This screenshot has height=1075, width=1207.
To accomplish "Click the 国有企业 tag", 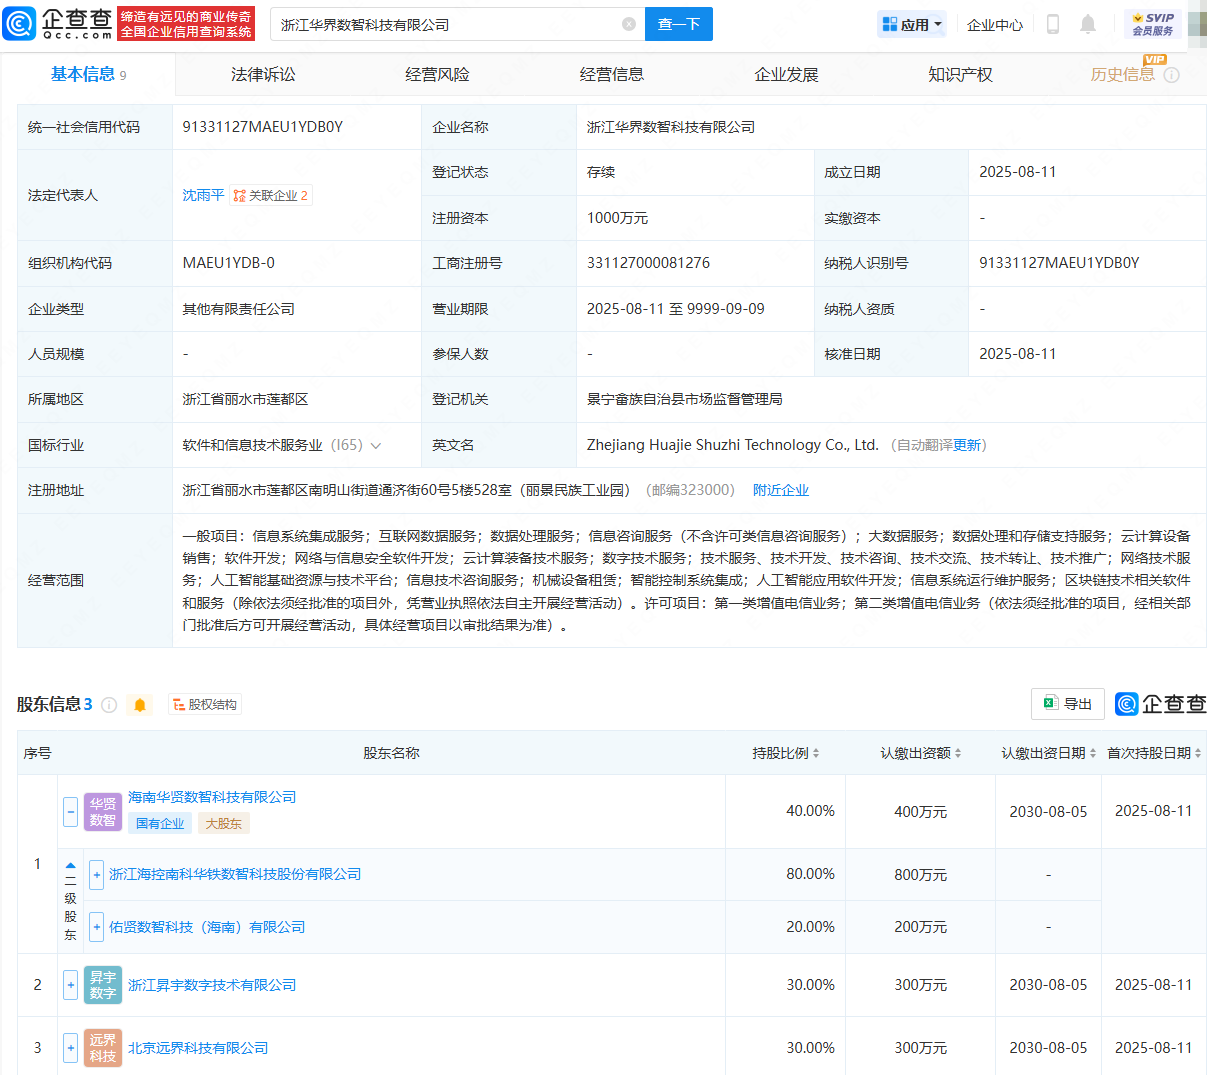I will click(x=160, y=823).
